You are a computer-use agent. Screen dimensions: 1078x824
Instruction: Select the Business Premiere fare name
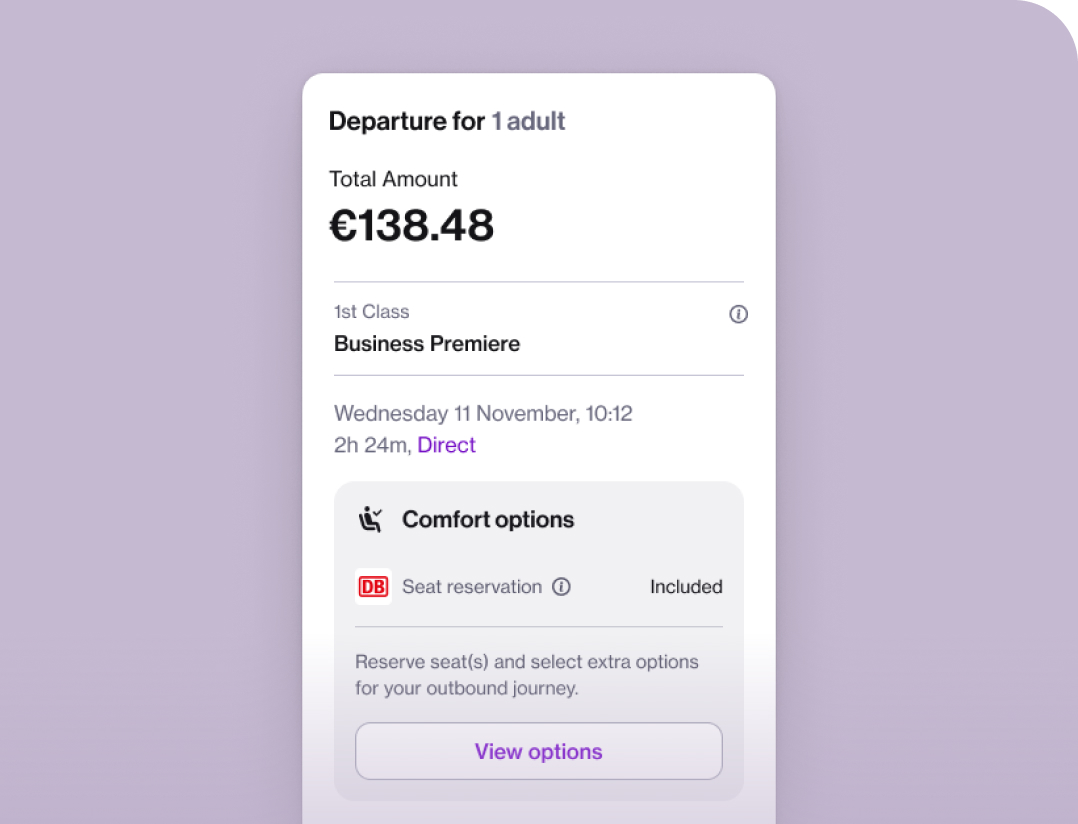(427, 344)
